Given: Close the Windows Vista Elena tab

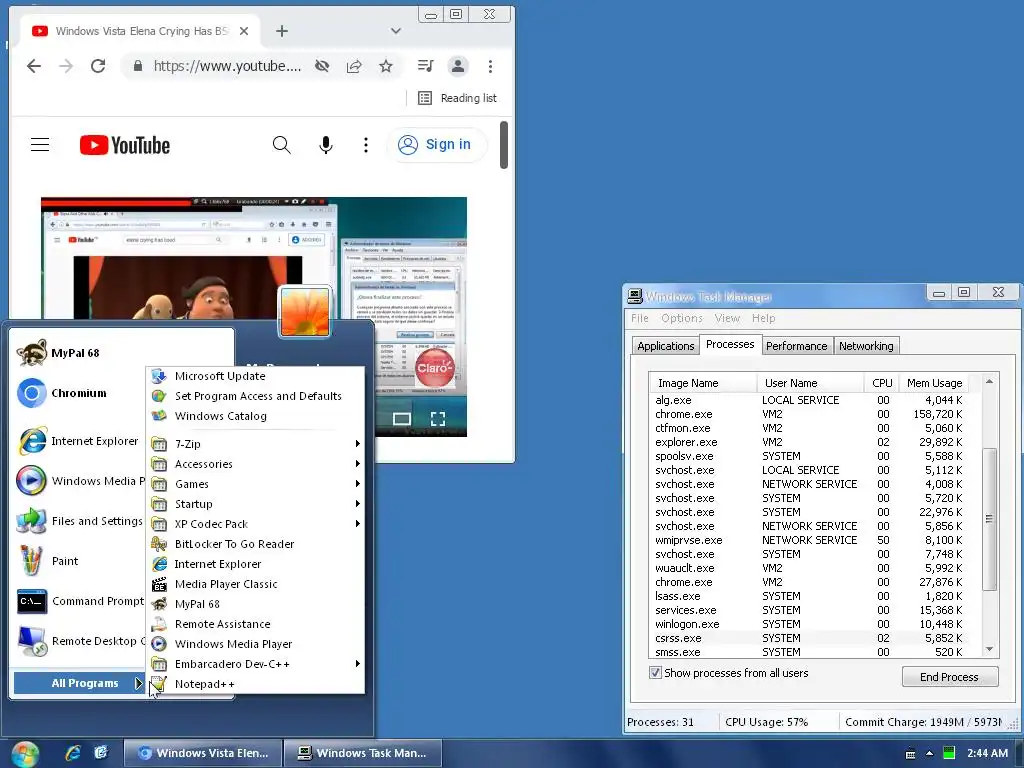Looking at the screenshot, I should click(244, 31).
